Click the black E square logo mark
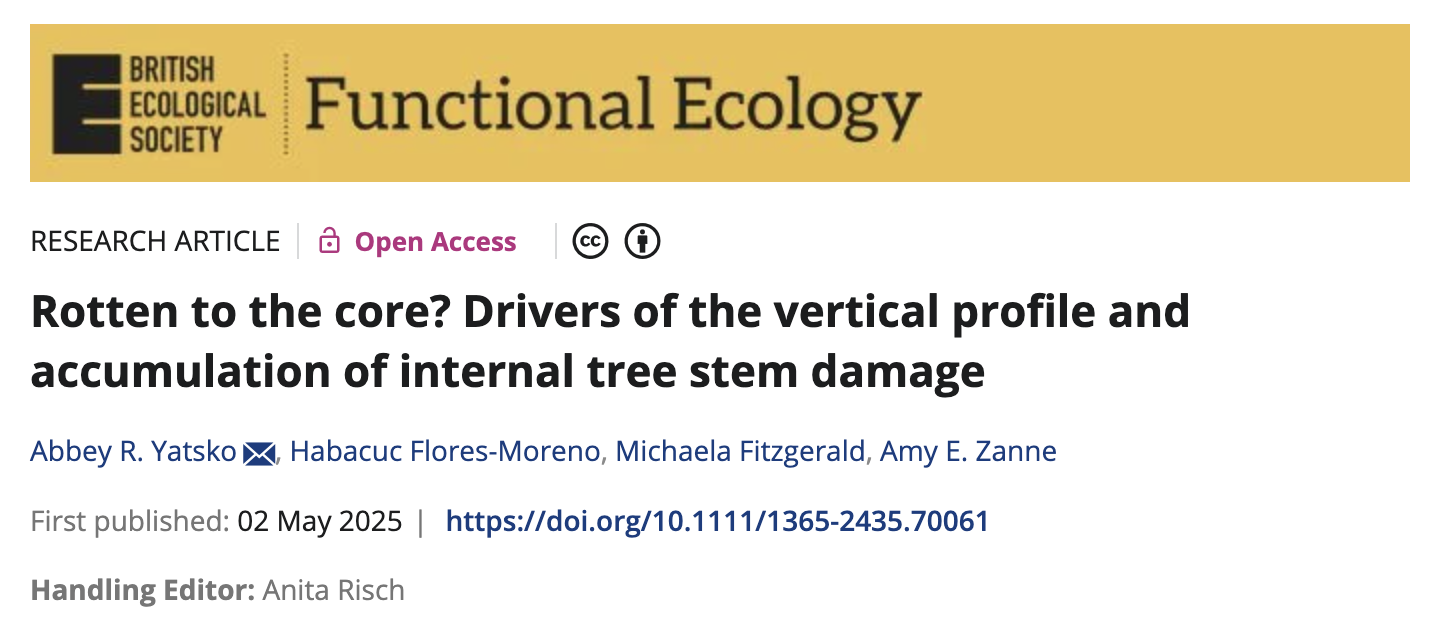 (x=86, y=104)
